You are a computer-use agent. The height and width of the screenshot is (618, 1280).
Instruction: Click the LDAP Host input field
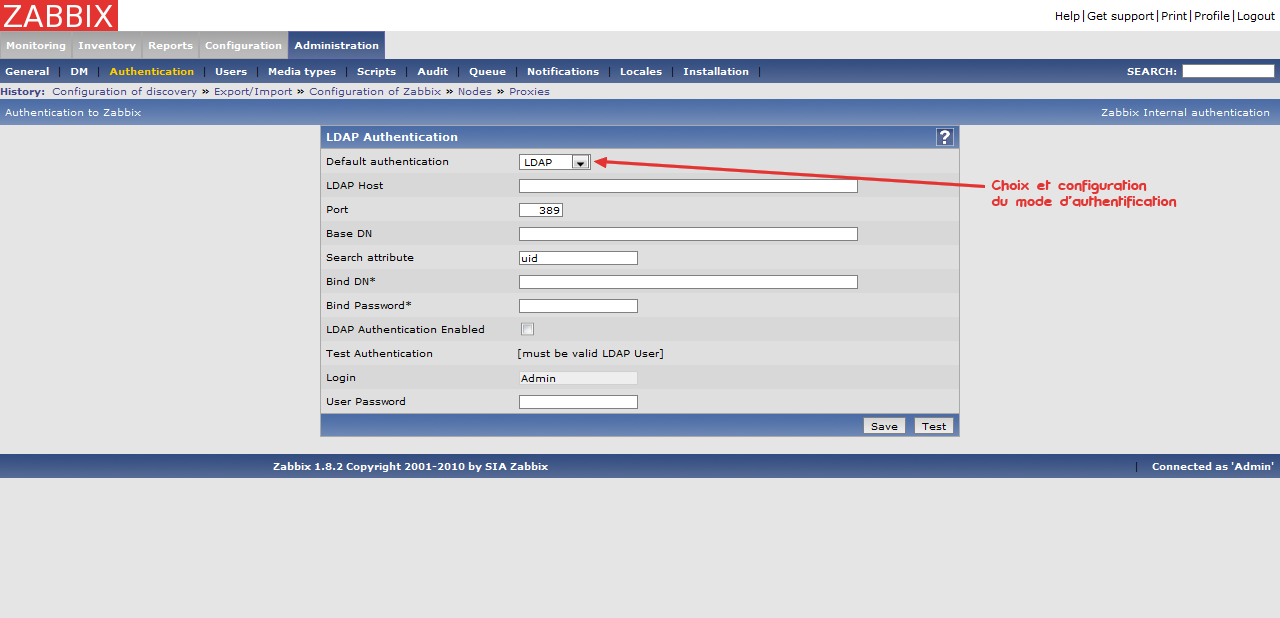click(x=688, y=186)
